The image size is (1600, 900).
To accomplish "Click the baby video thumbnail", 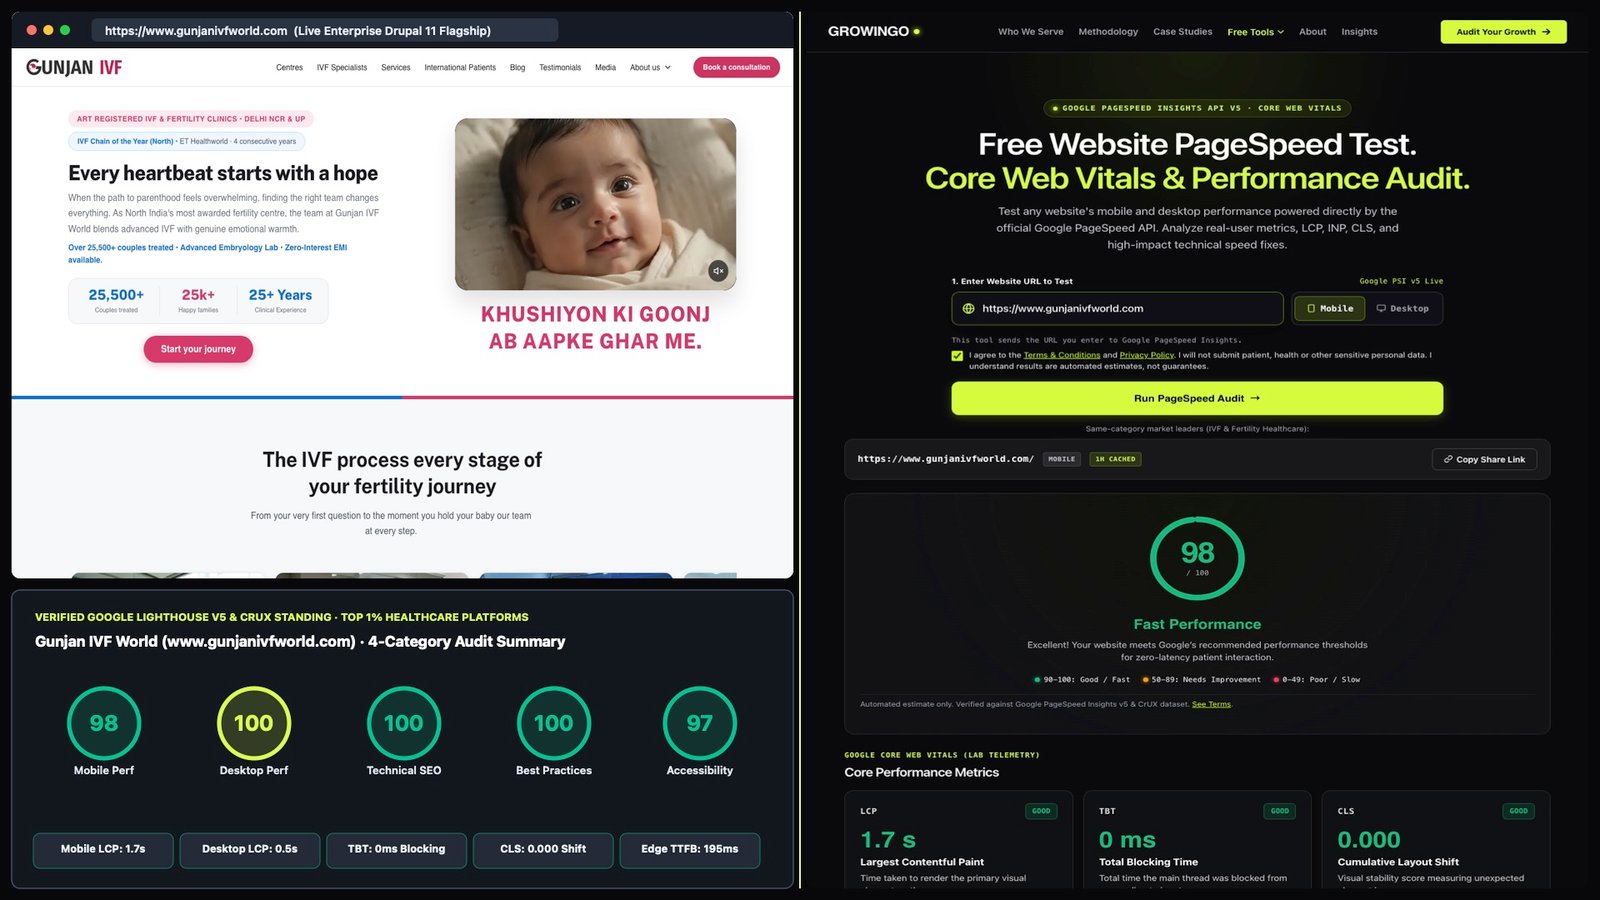I will (595, 204).
